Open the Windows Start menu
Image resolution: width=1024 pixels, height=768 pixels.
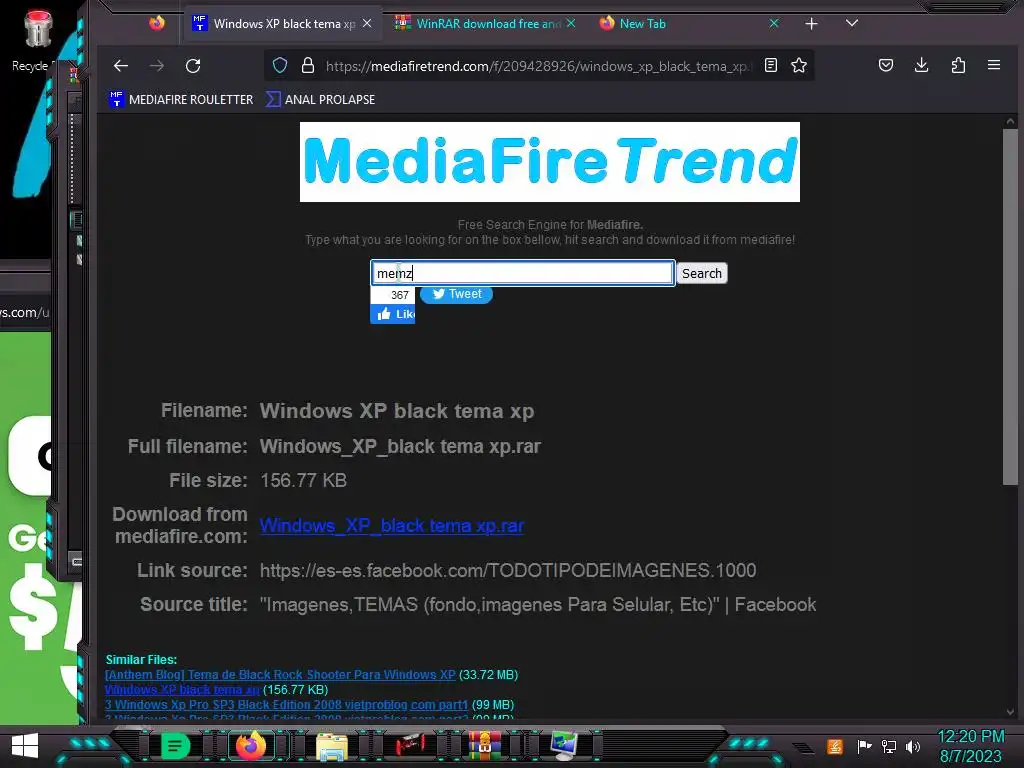[25, 745]
